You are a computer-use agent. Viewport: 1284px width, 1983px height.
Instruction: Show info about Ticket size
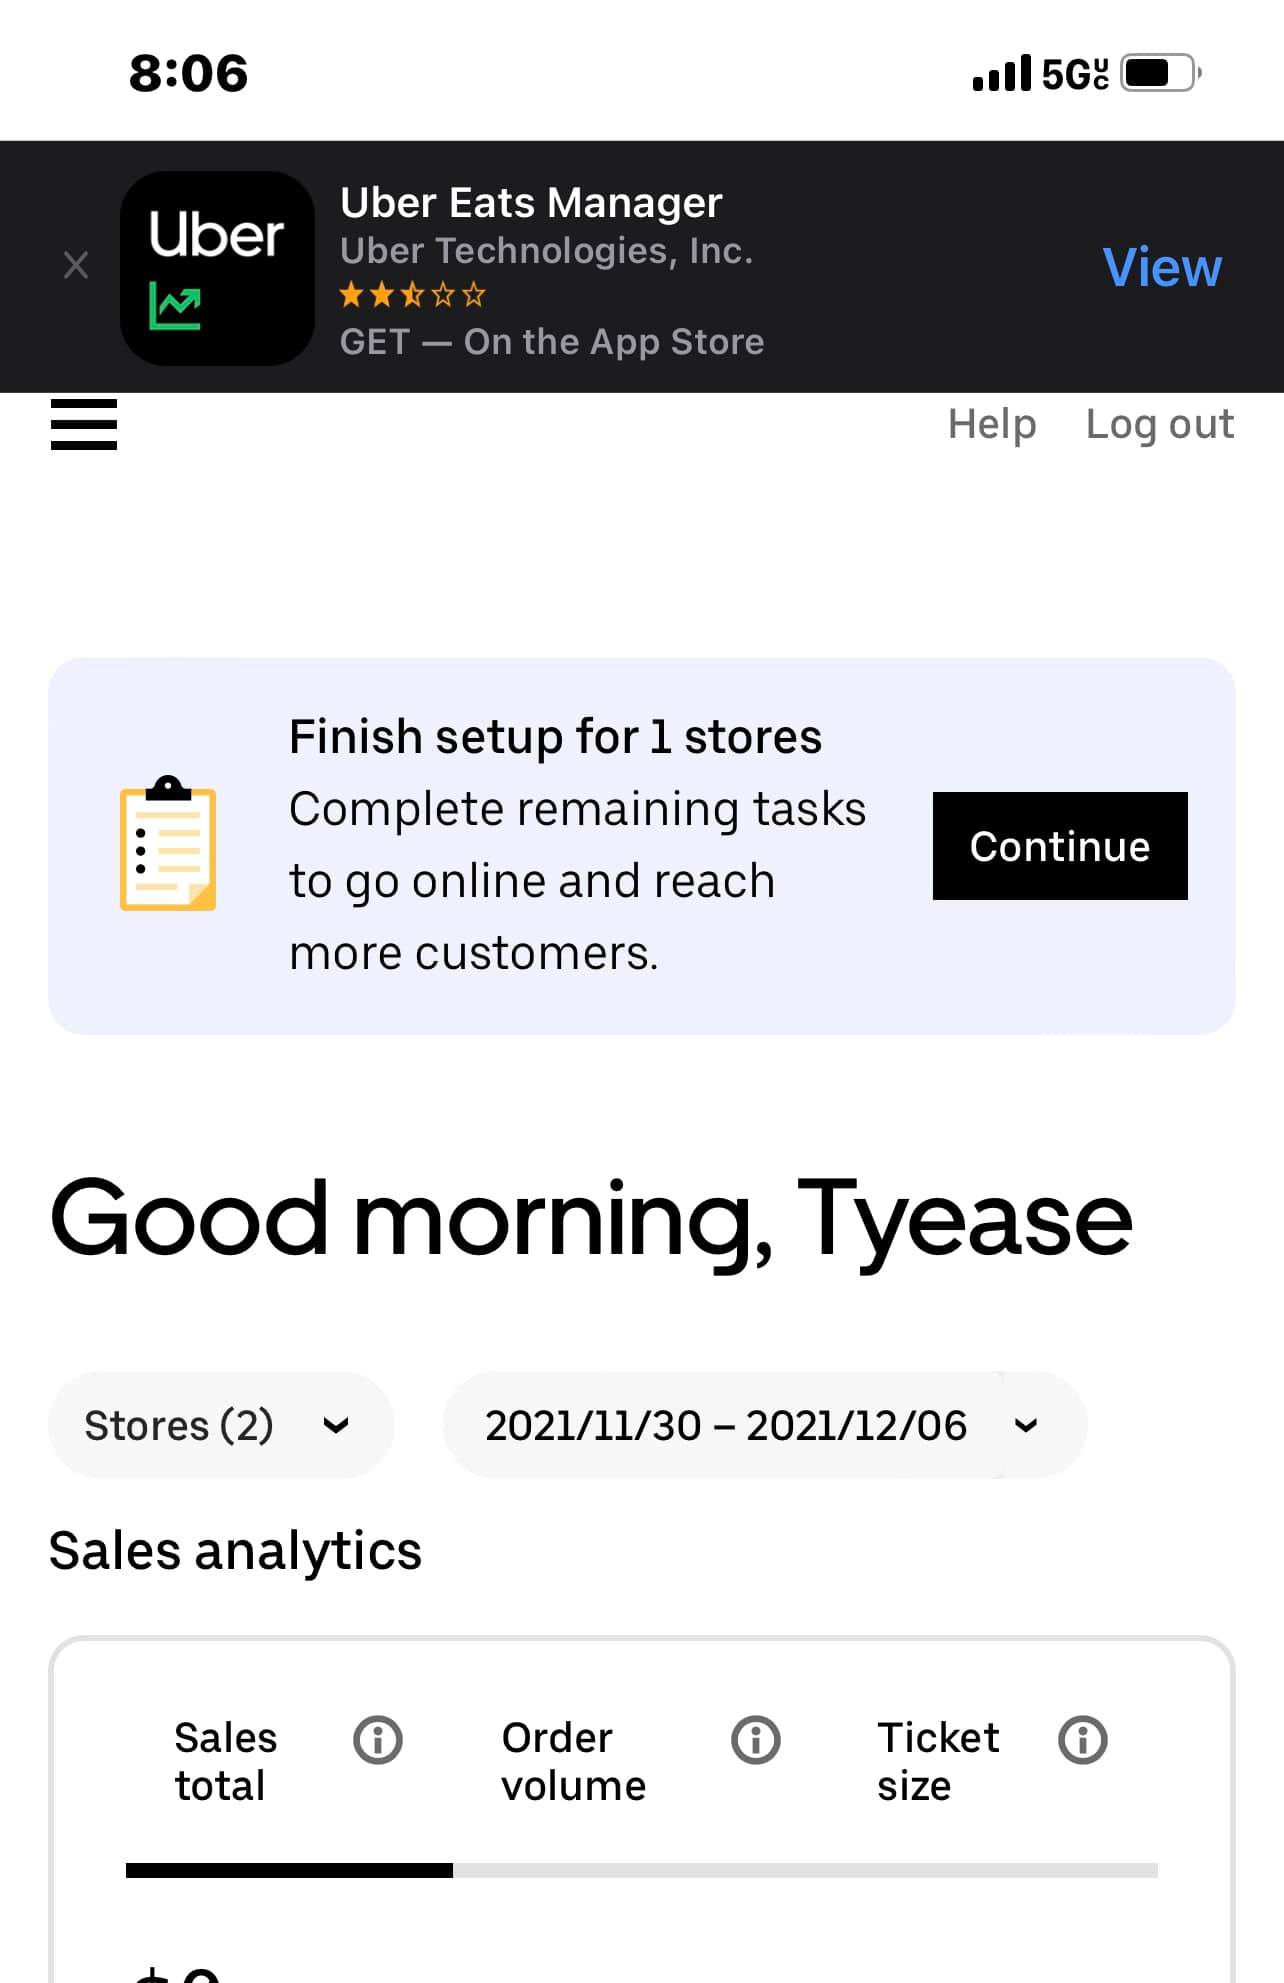click(x=1083, y=1740)
